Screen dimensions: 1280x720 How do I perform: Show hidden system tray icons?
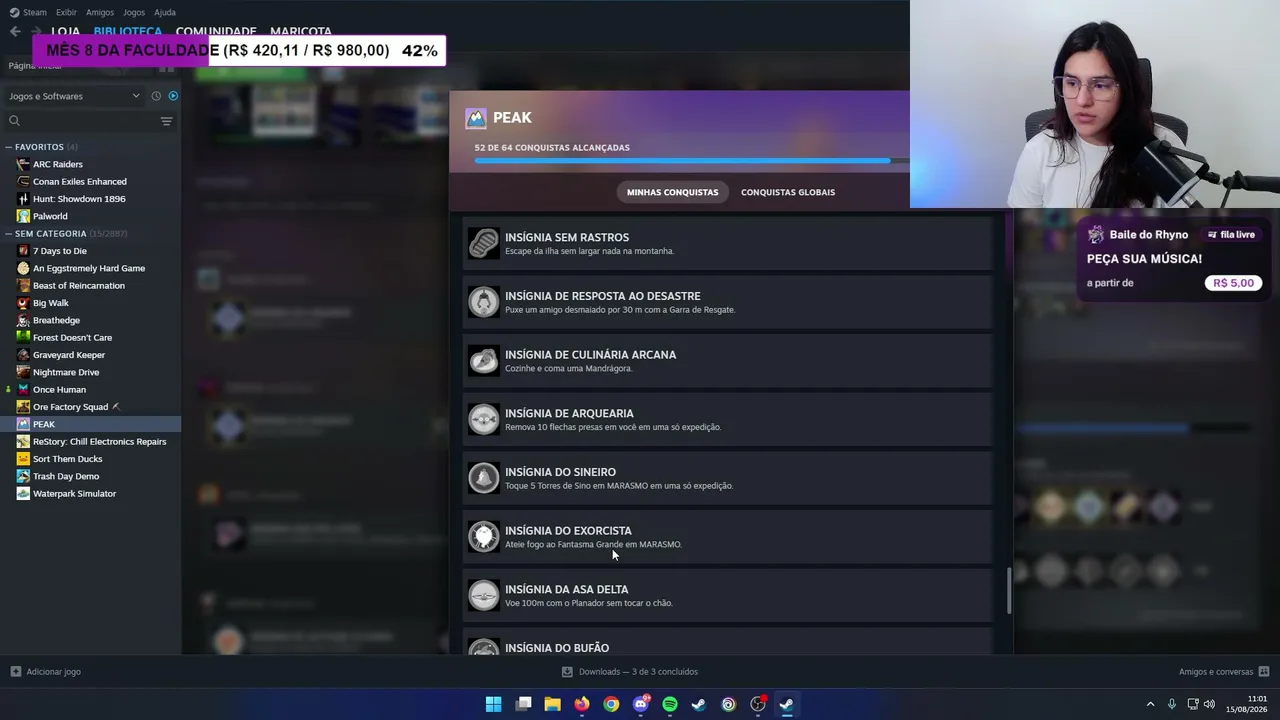point(1150,704)
